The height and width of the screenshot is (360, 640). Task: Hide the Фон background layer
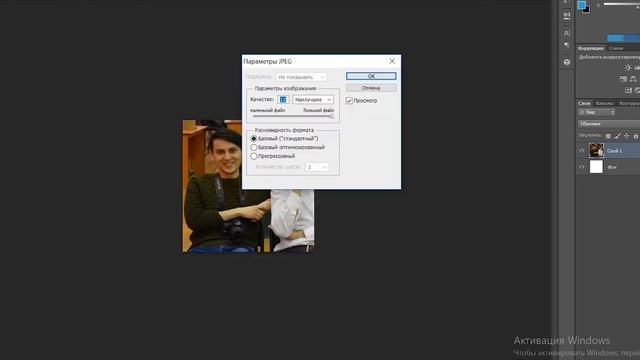(x=582, y=167)
